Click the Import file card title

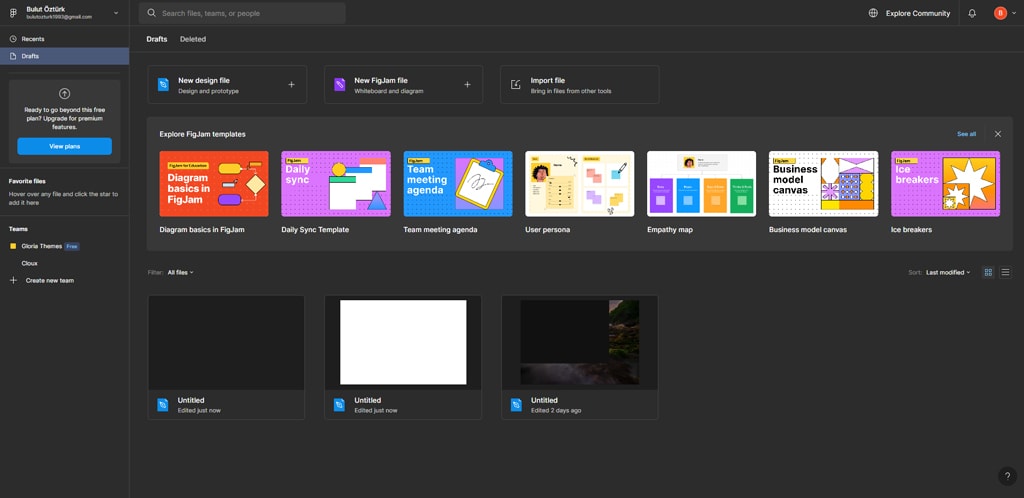tap(547, 80)
